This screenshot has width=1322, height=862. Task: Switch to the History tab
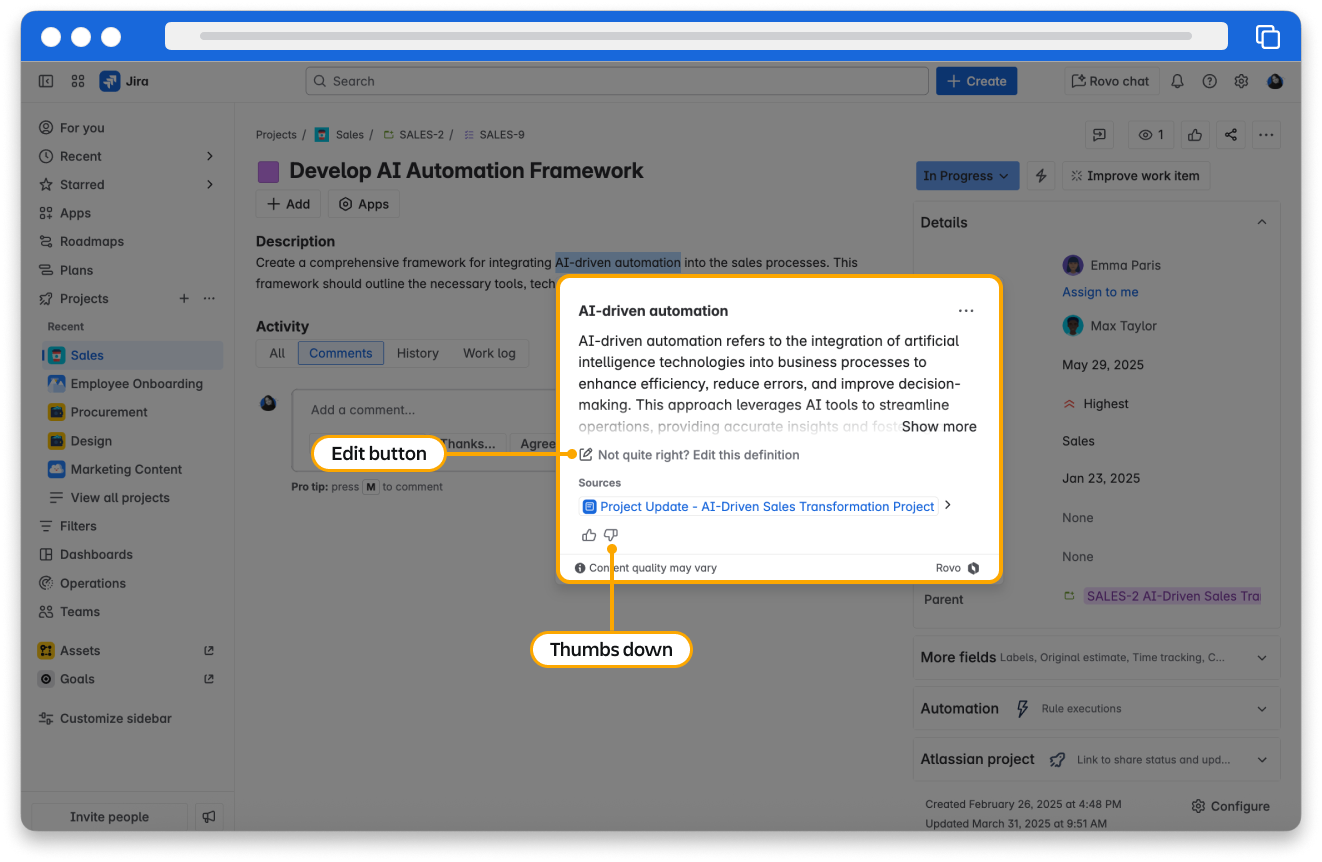click(417, 353)
